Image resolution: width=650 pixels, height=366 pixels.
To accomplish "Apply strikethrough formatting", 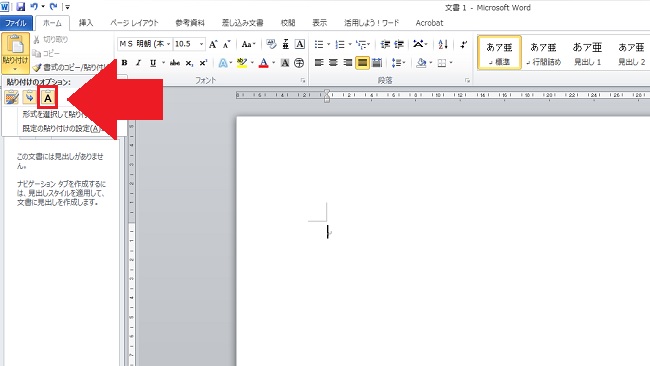I will pos(175,63).
